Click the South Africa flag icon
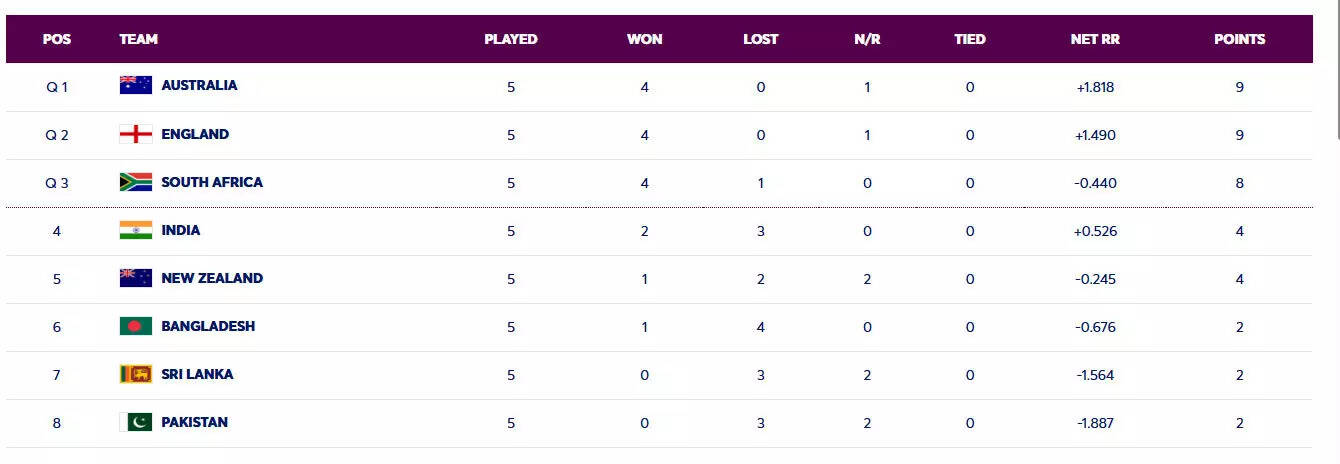This screenshot has width=1340, height=464. tap(135, 182)
